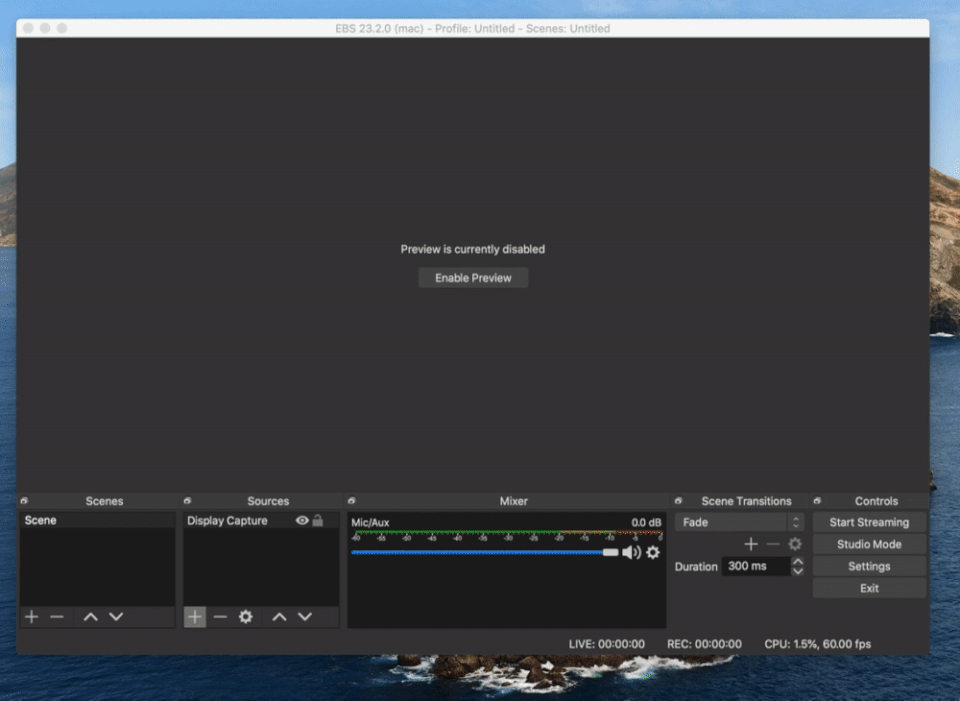Viewport: 960px width, 701px height.
Task: Click Scene Transitions panel title
Action: point(746,501)
